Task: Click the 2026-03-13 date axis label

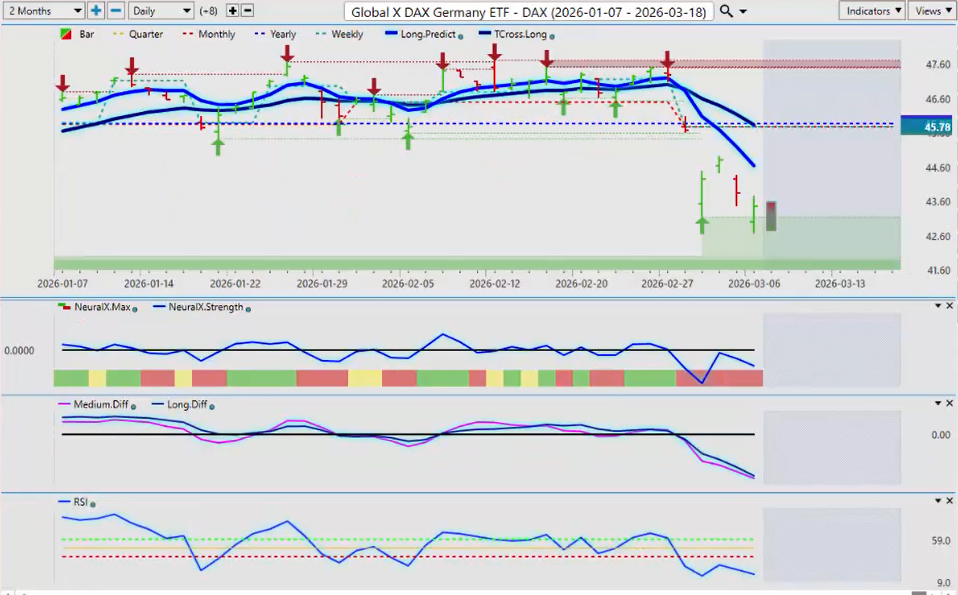Action: [x=840, y=283]
